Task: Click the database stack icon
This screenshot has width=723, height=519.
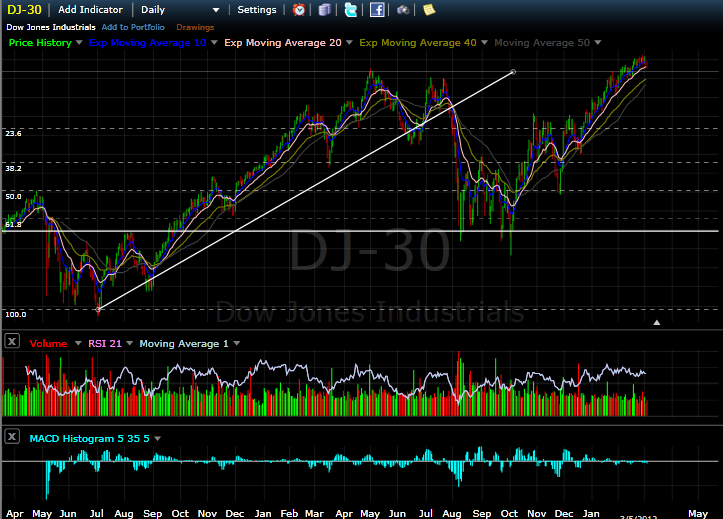Action: pyautogui.click(x=325, y=10)
